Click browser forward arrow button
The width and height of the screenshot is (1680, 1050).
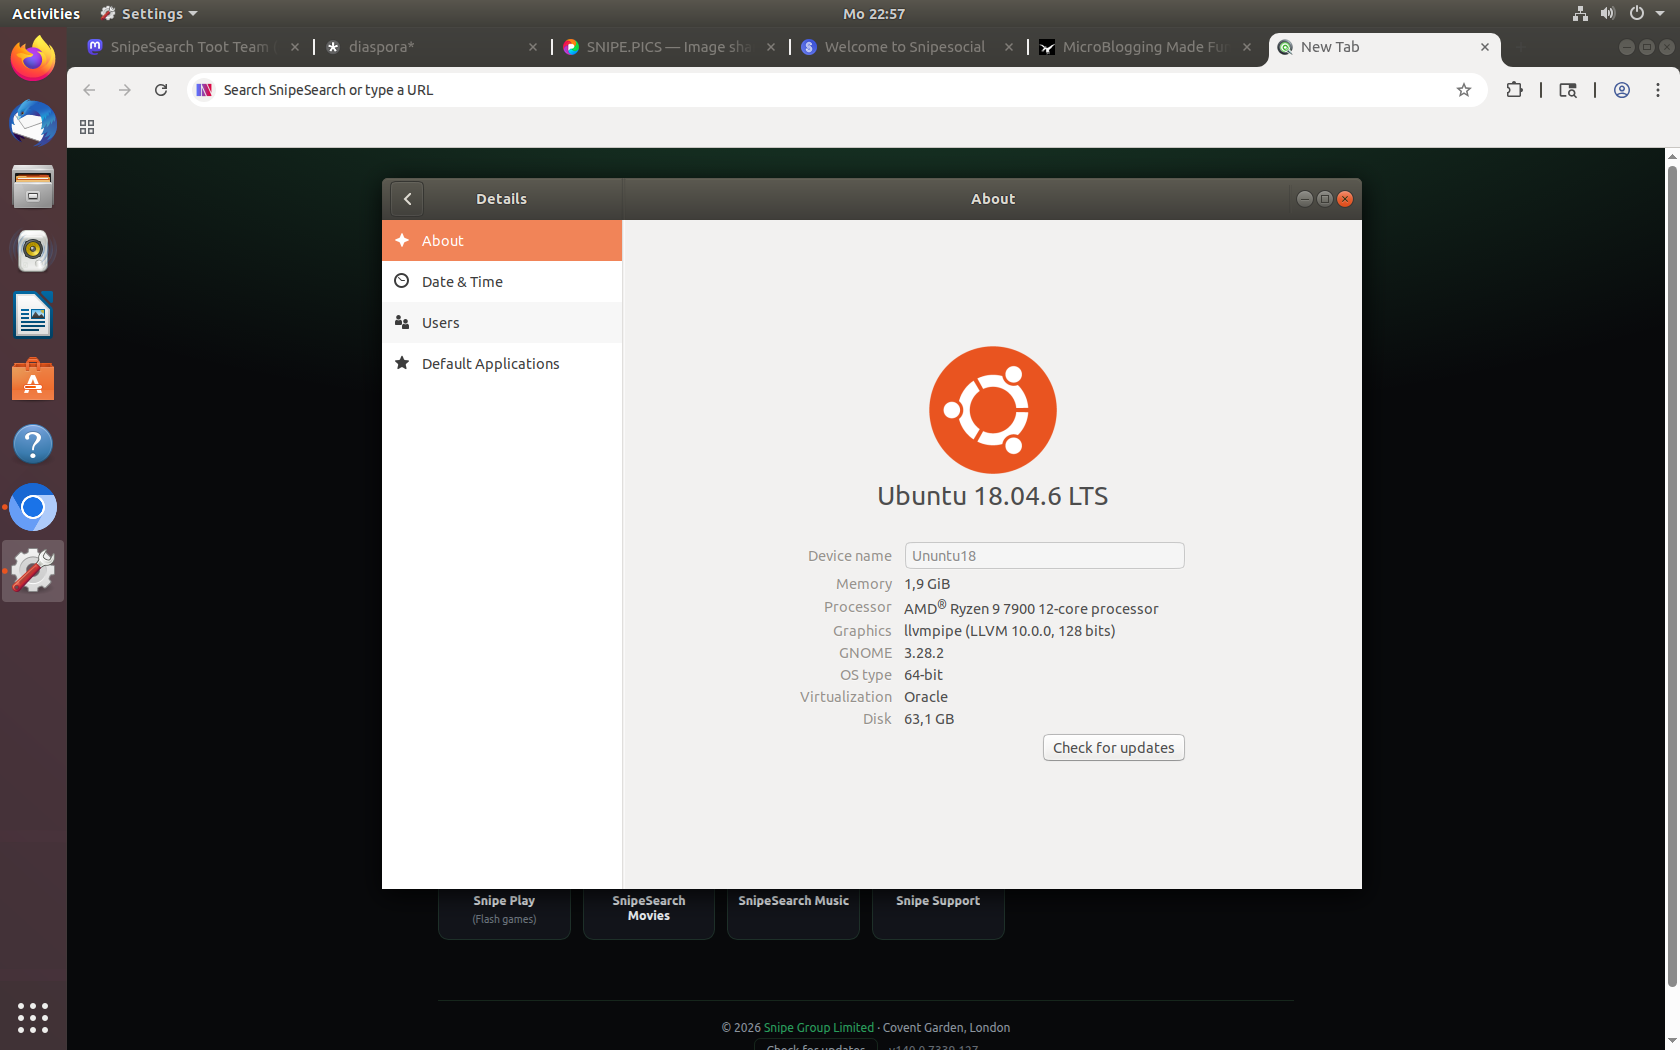(125, 90)
